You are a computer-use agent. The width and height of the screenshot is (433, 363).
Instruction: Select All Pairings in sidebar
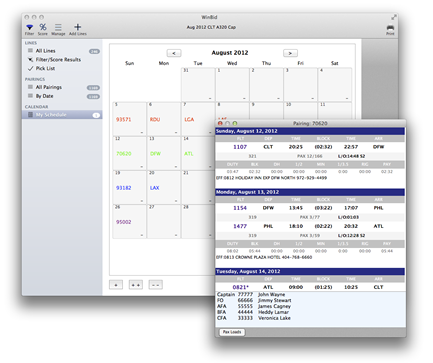[49, 87]
